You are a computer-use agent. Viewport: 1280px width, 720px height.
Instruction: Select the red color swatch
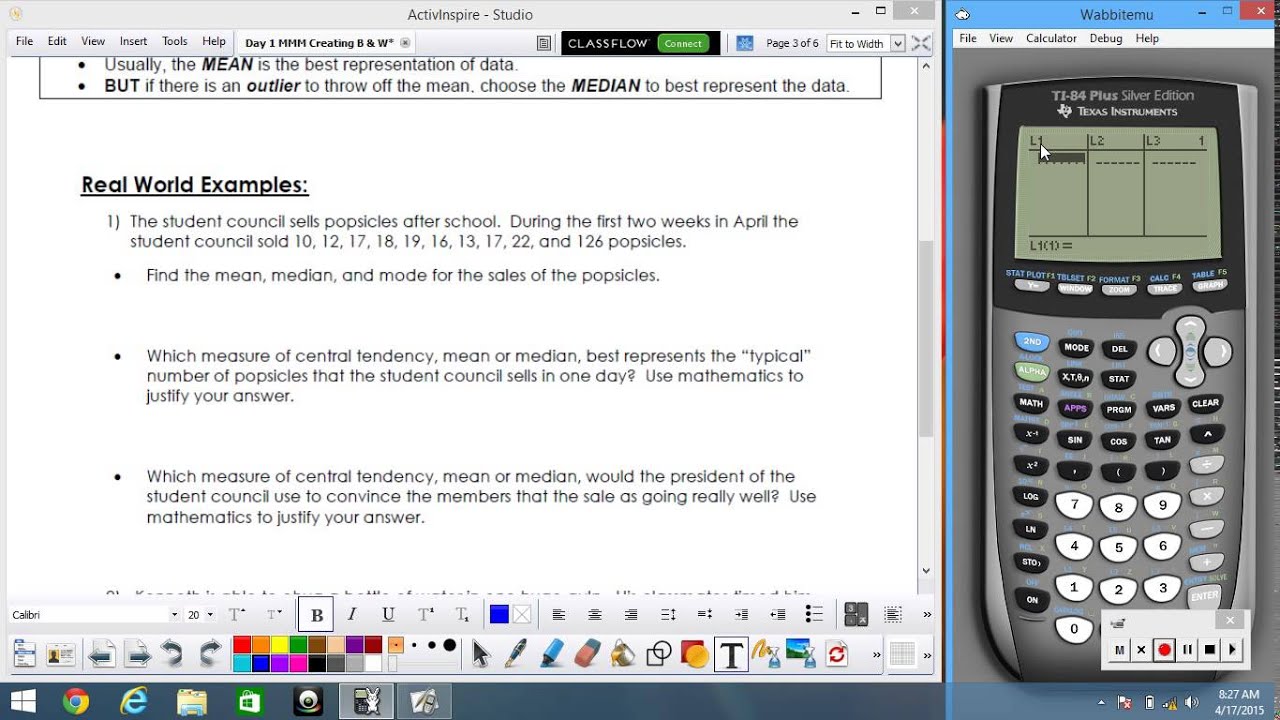(x=241, y=645)
